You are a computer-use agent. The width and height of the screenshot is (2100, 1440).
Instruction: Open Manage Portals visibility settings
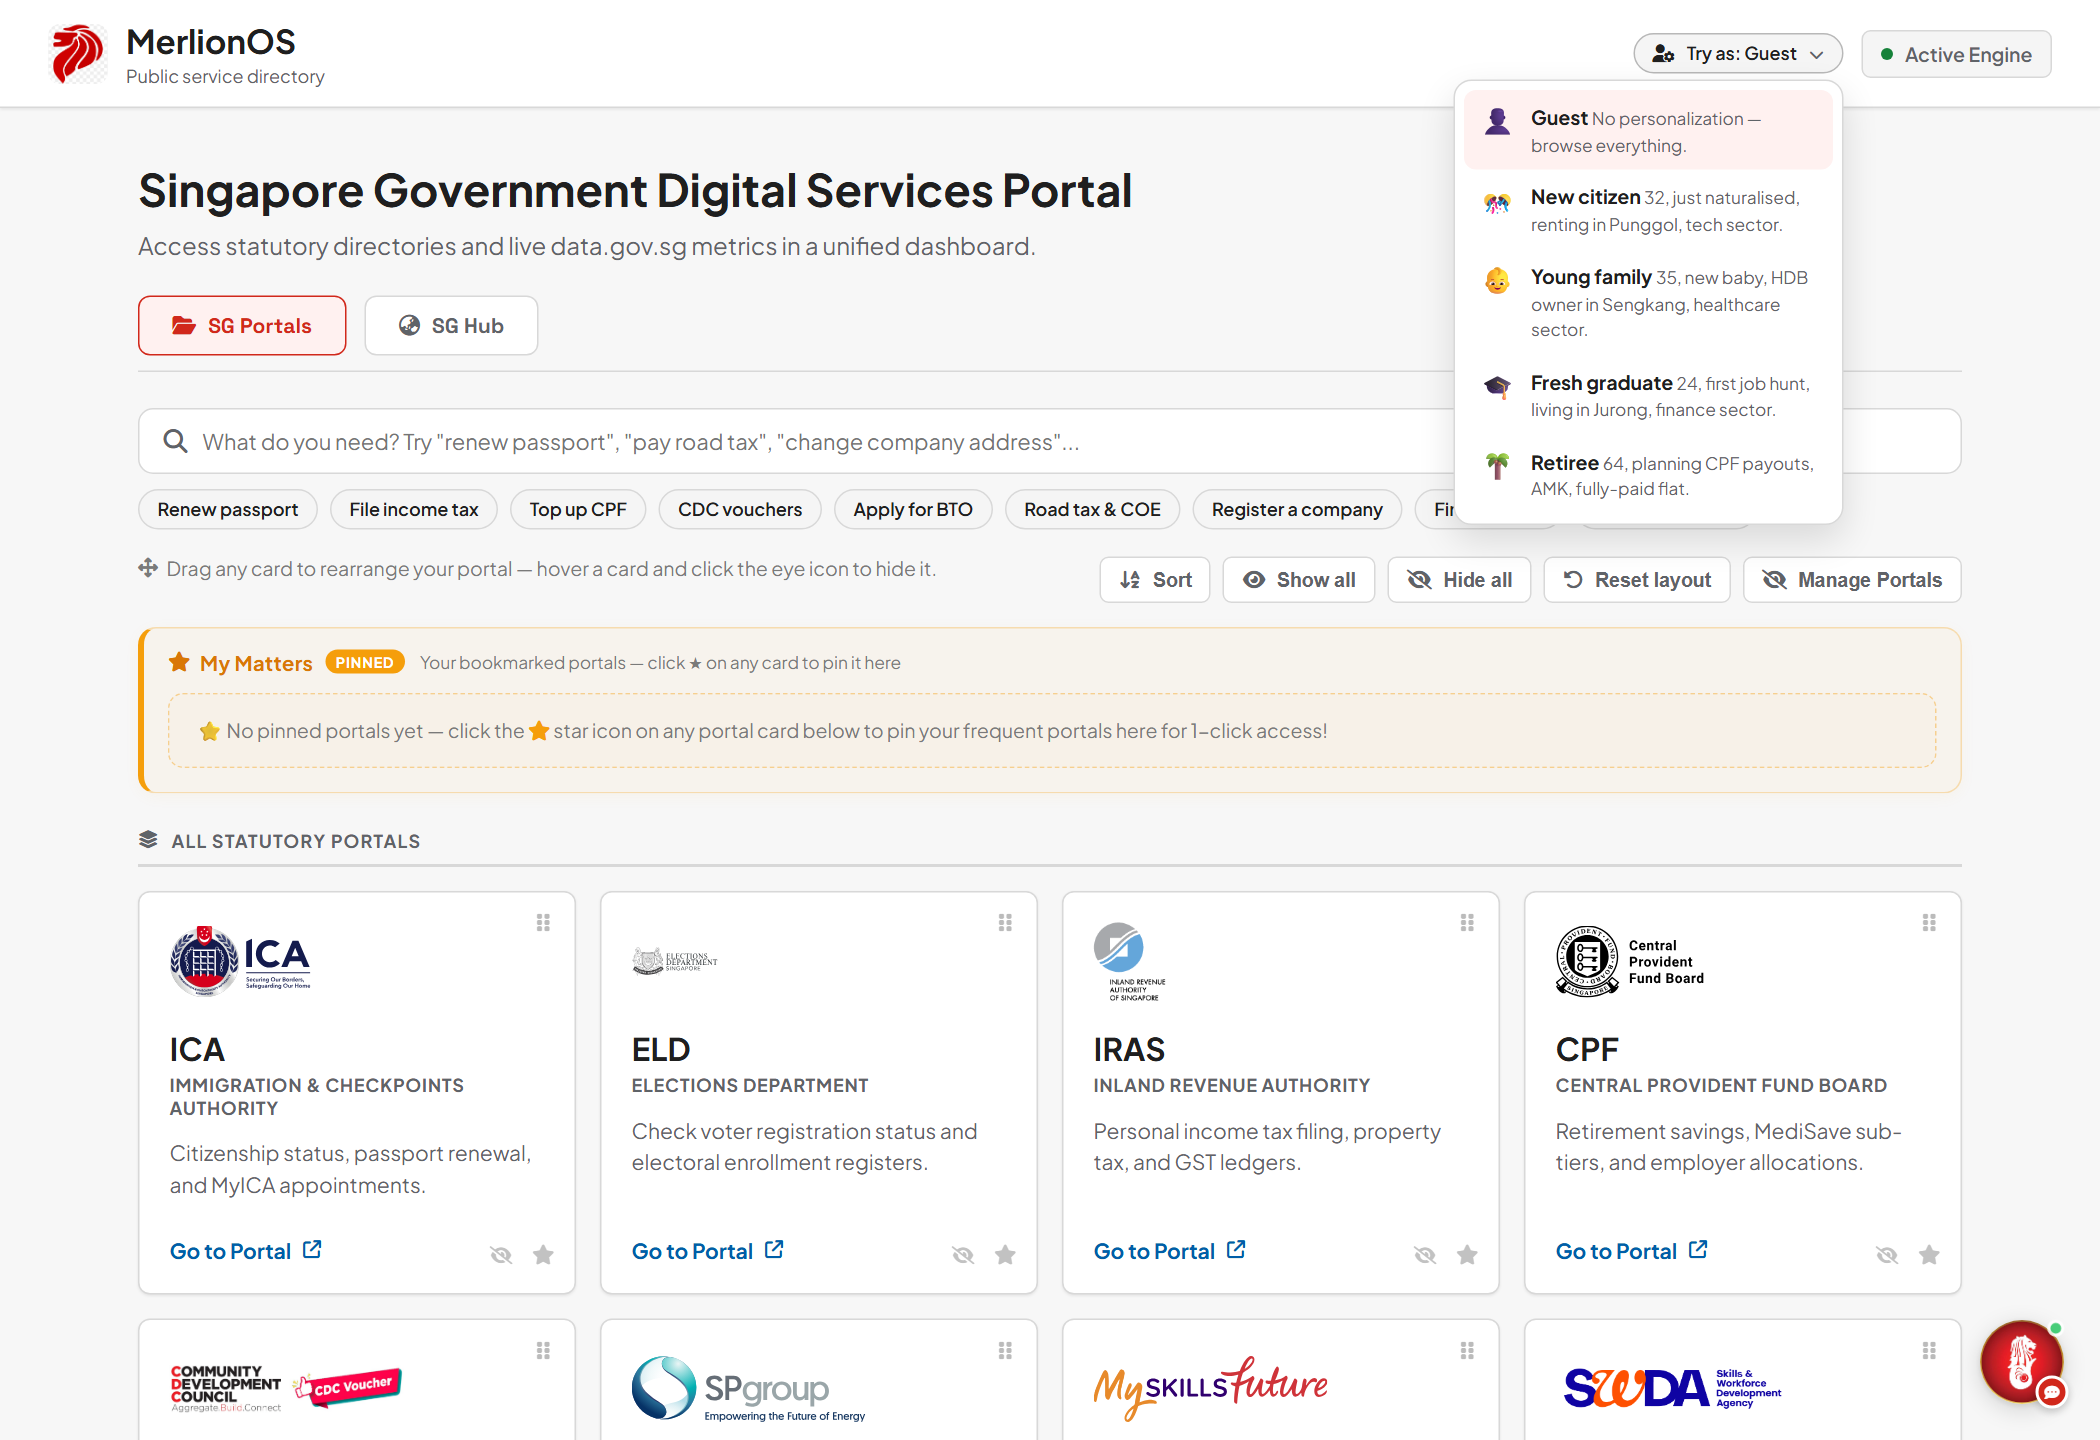pos(1852,580)
